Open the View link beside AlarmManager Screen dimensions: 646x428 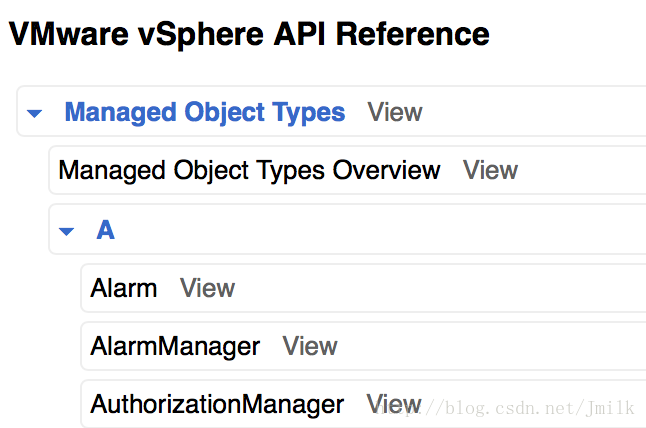[310, 346]
